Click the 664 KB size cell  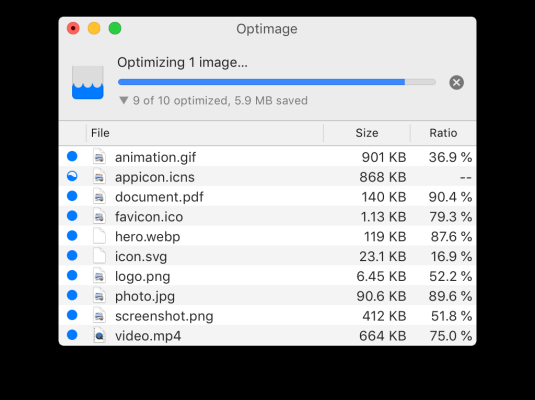tap(382, 336)
